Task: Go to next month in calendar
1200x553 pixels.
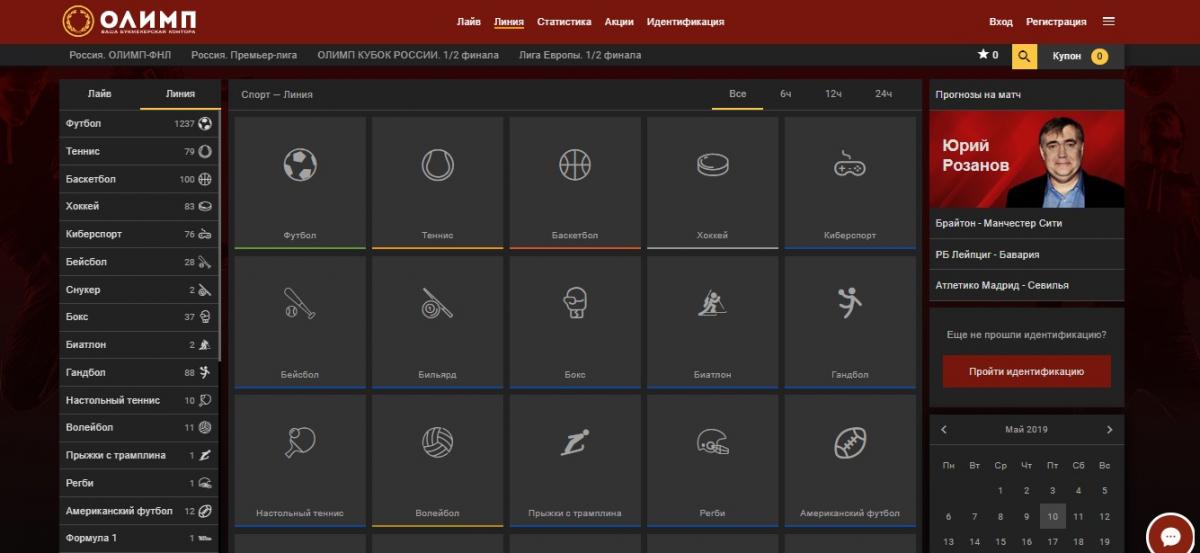Action: tap(1109, 429)
